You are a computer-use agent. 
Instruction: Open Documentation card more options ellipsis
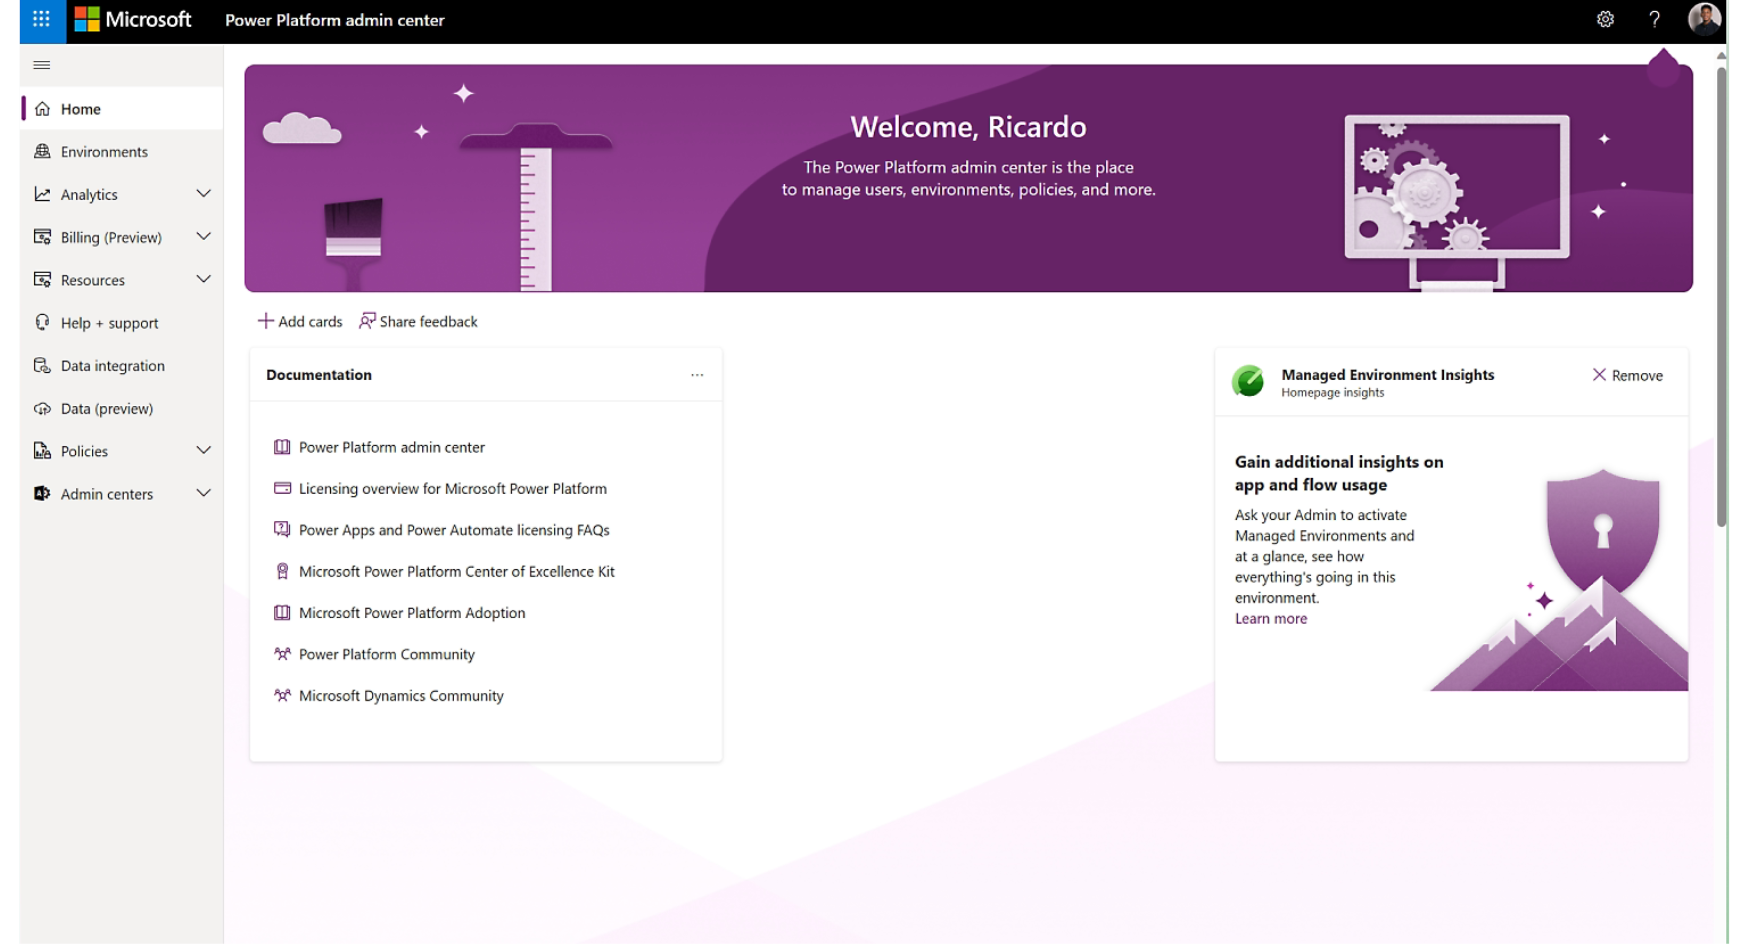click(x=697, y=375)
